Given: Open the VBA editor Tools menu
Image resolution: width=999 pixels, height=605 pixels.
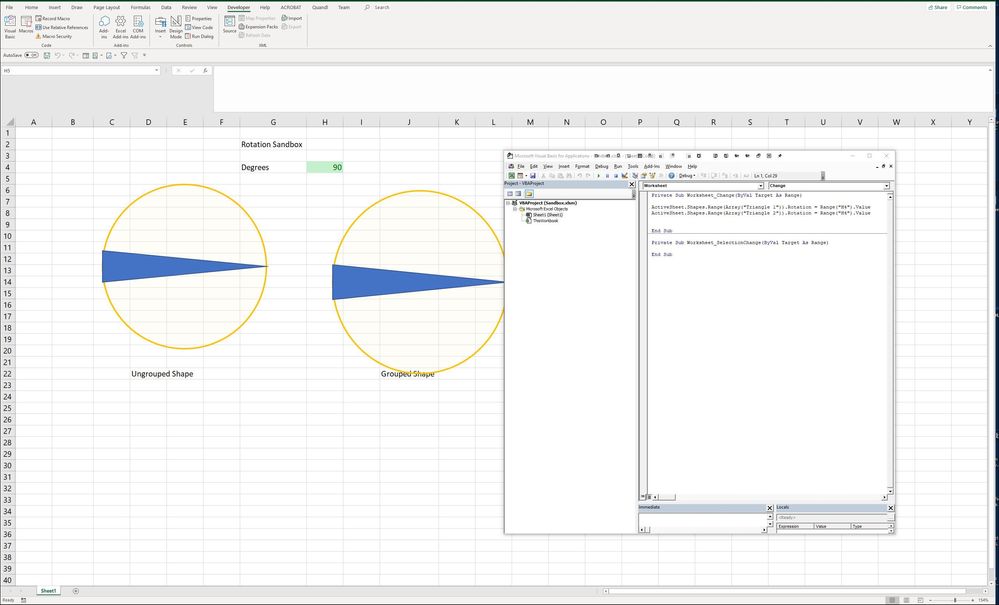Looking at the screenshot, I should tap(633, 166).
